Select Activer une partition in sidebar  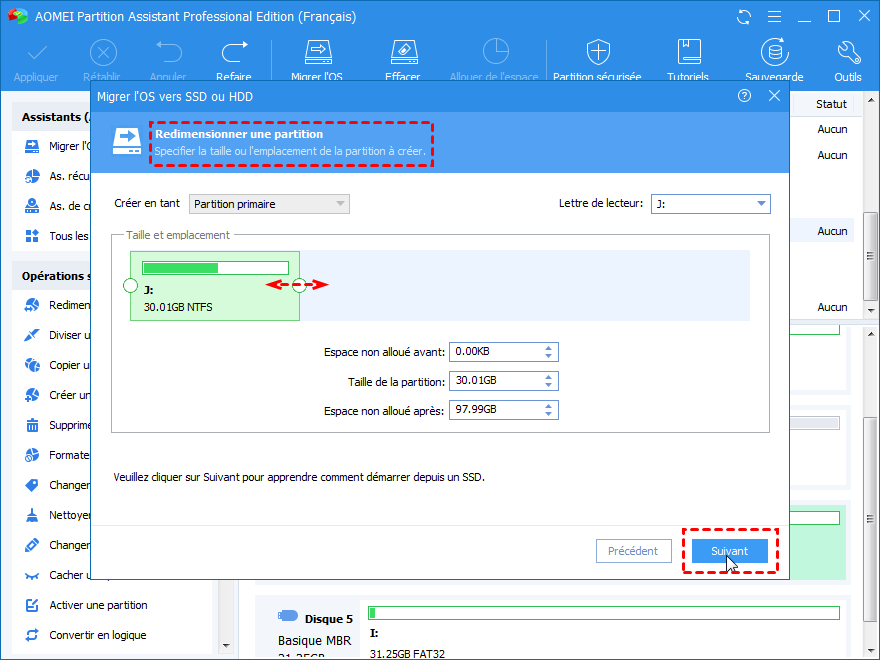(86, 605)
